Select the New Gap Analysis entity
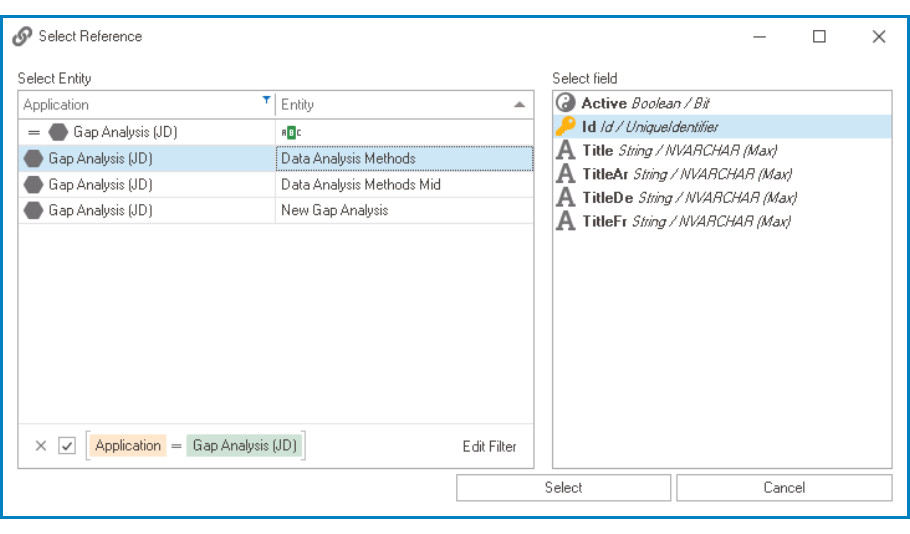Screen dimensions: 910x534 click(335, 210)
